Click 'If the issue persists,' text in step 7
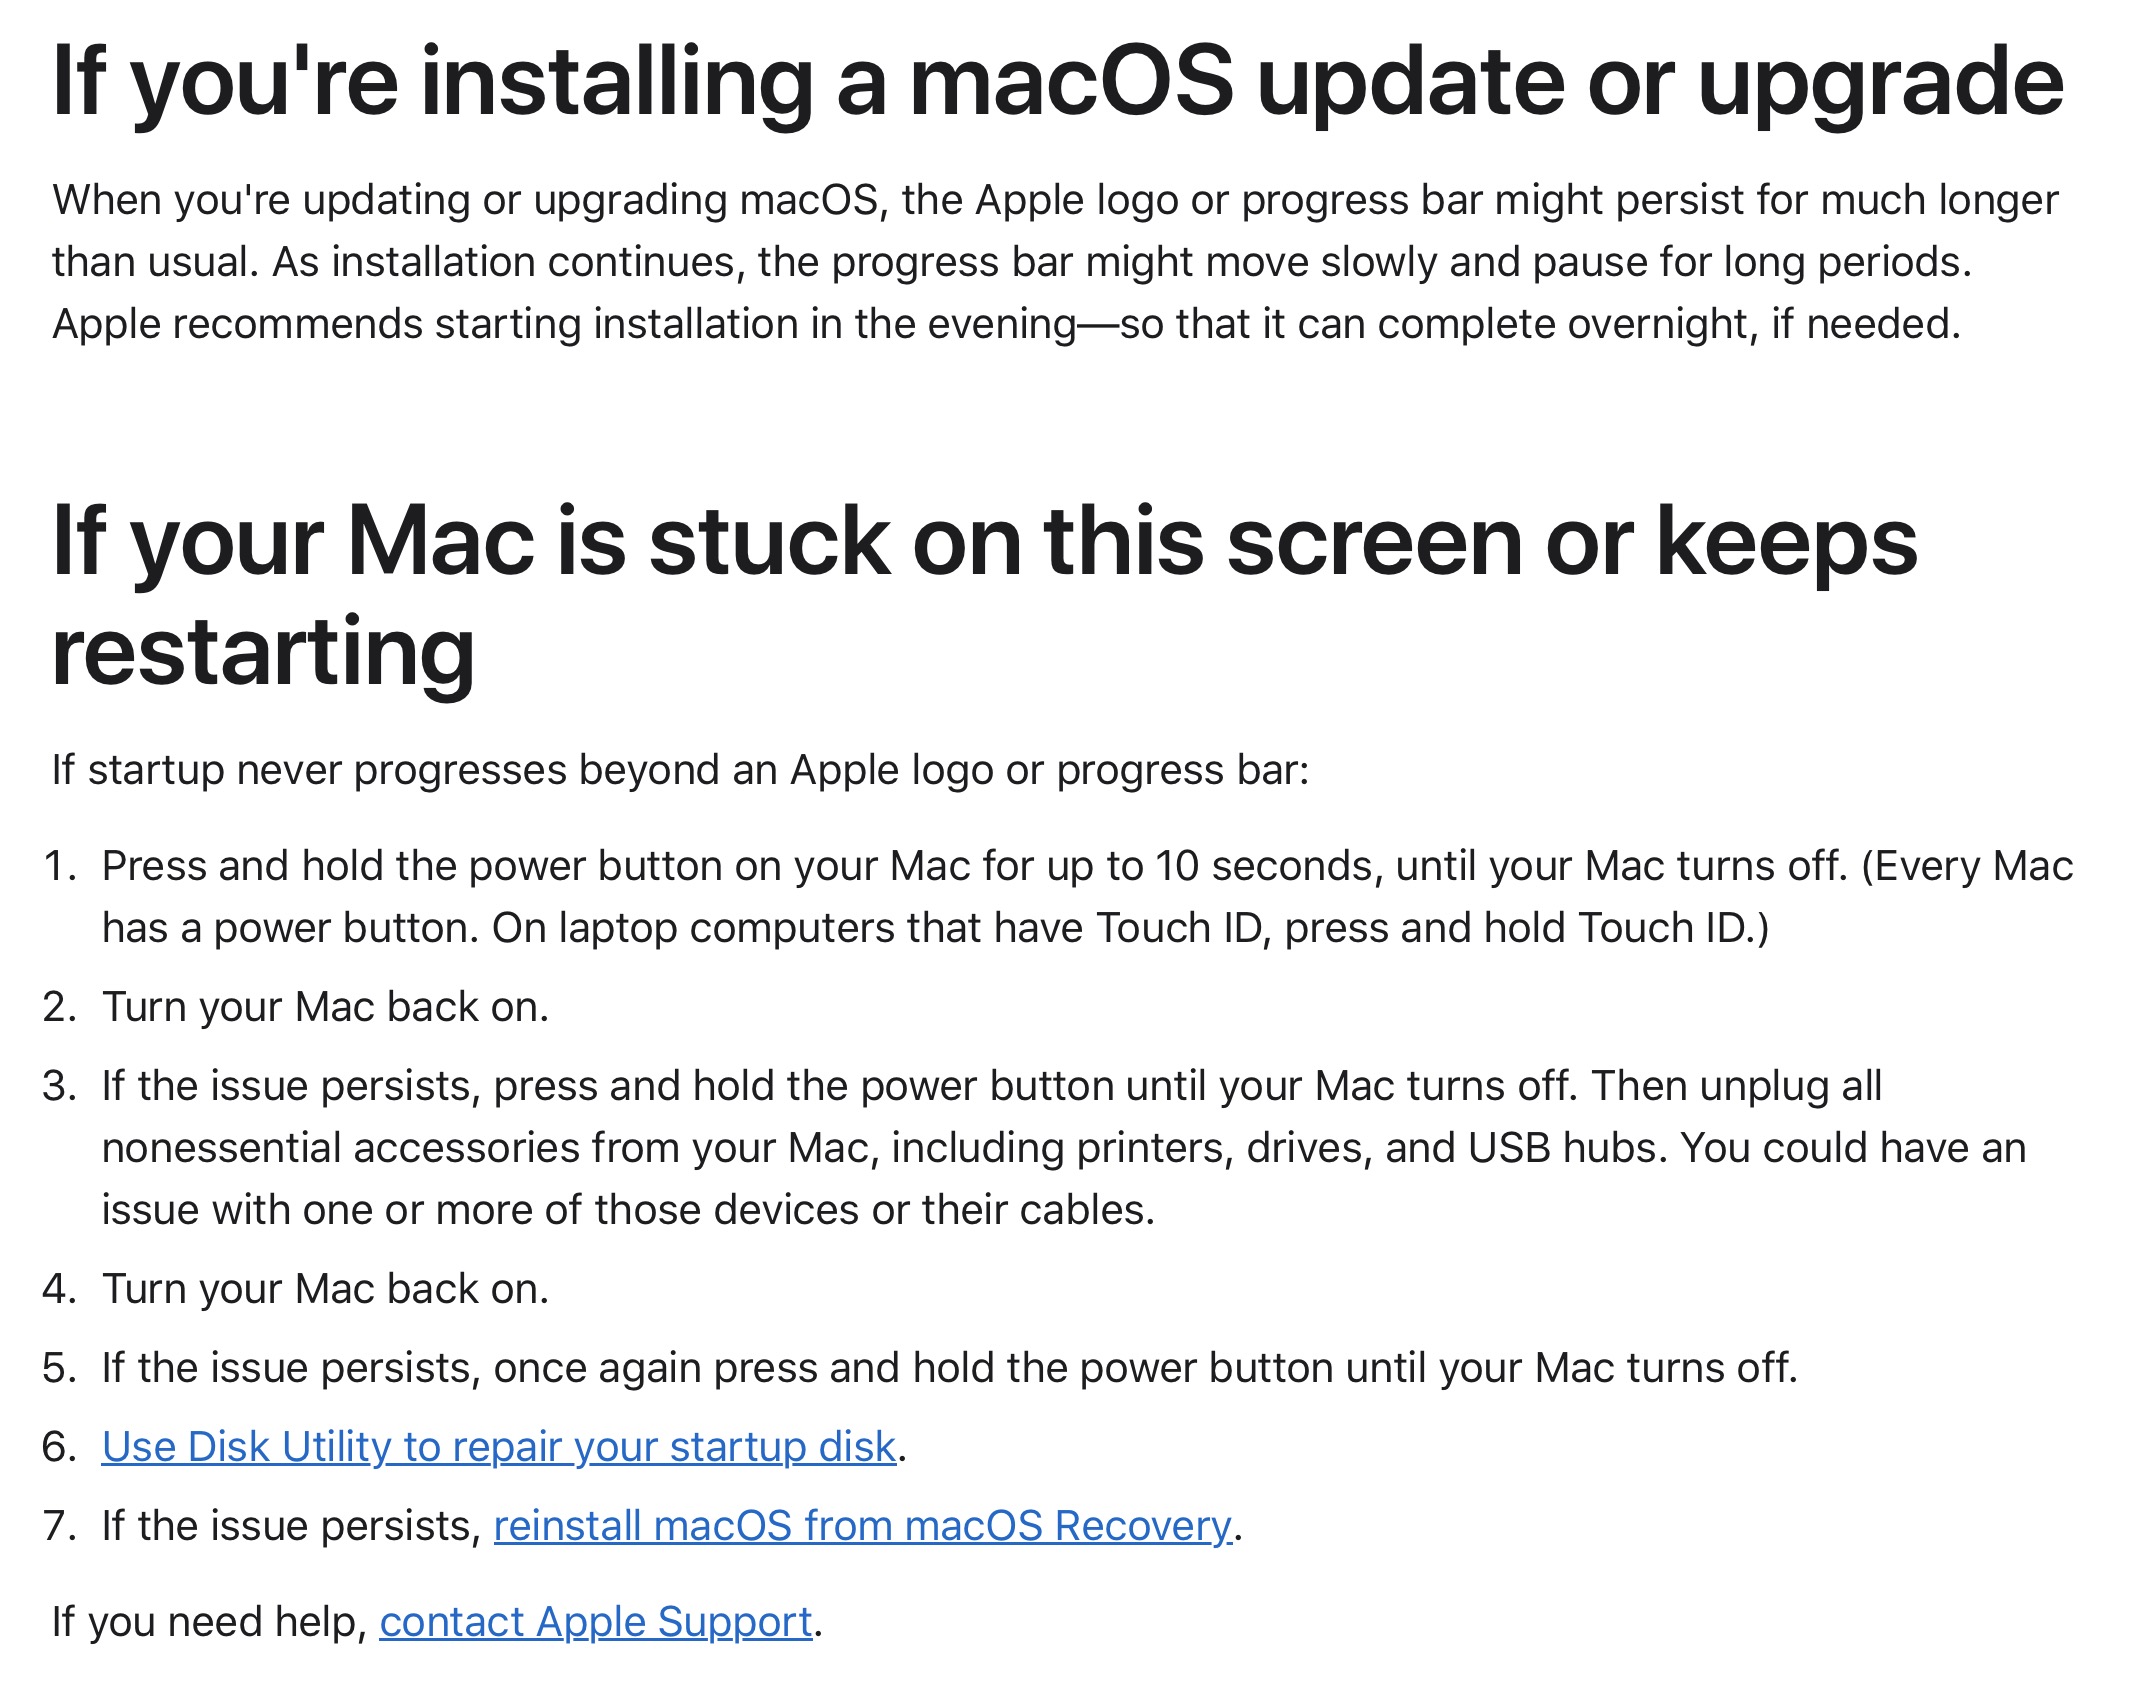This screenshot has height=1686, width=2144. coord(292,1526)
